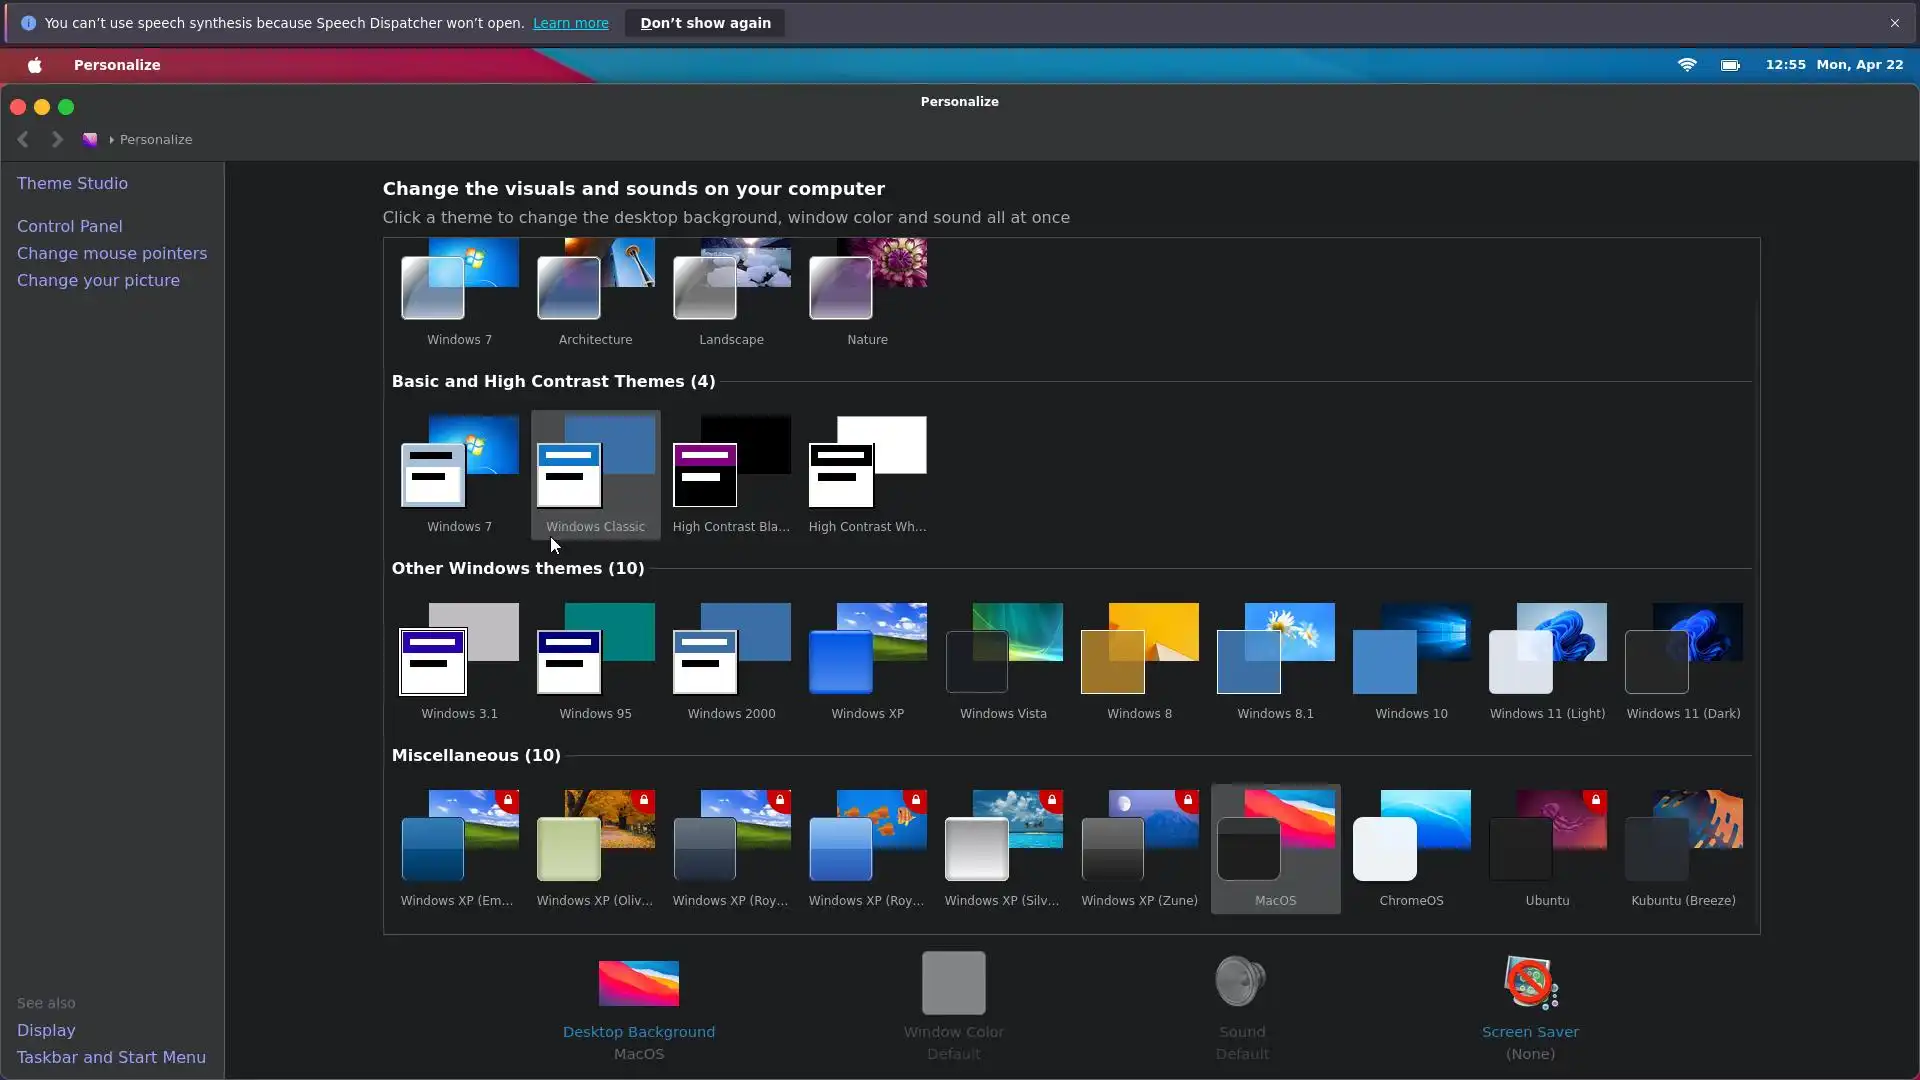Go forward with the right arrow

point(57,140)
